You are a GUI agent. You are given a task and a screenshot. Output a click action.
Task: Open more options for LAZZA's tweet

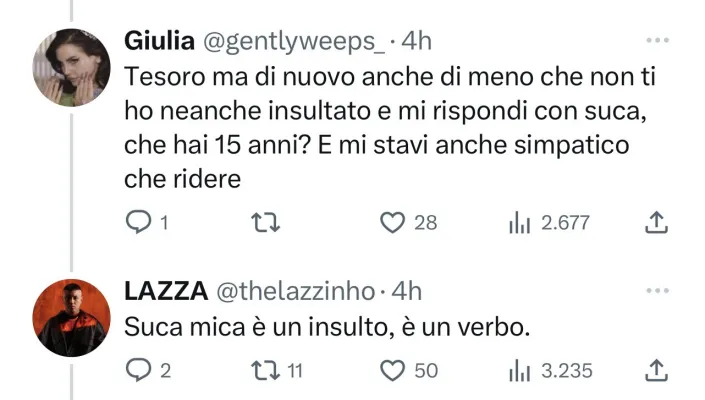point(657,291)
